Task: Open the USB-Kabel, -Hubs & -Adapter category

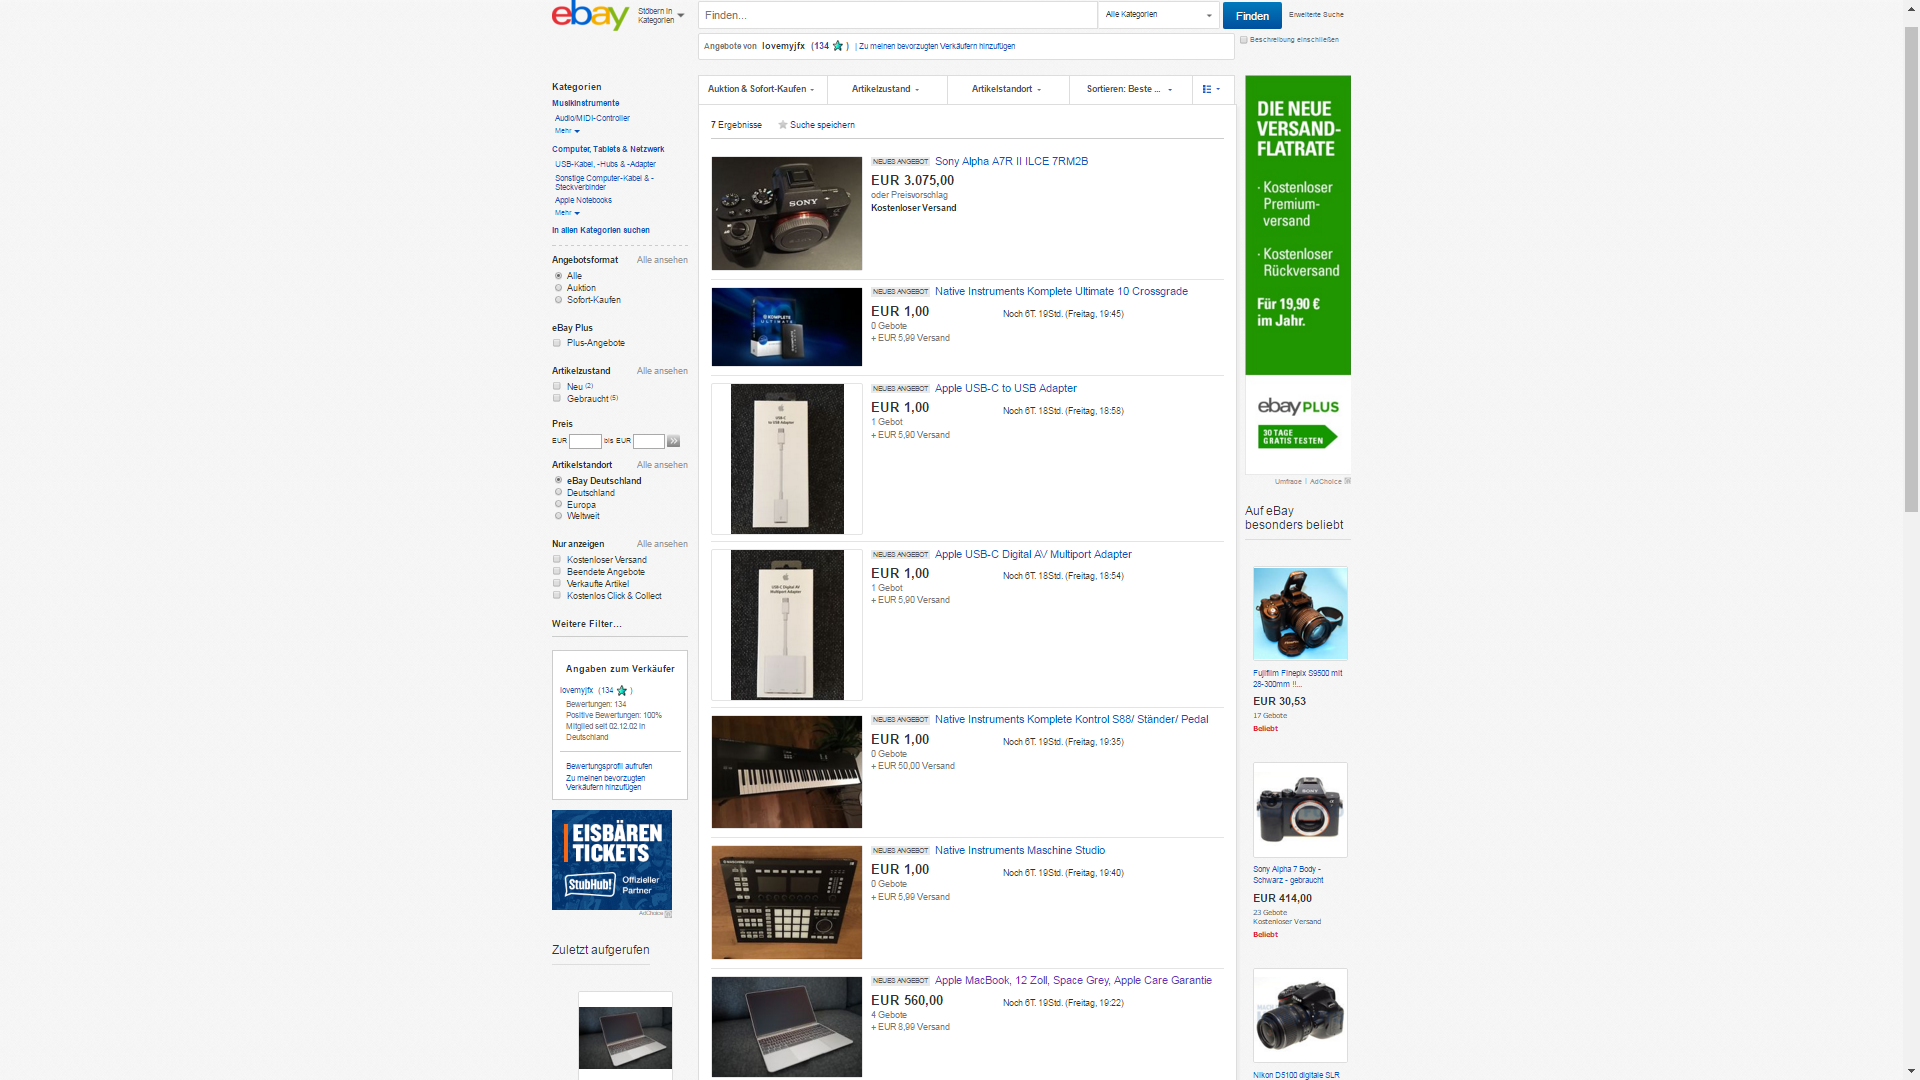Action: tap(605, 164)
